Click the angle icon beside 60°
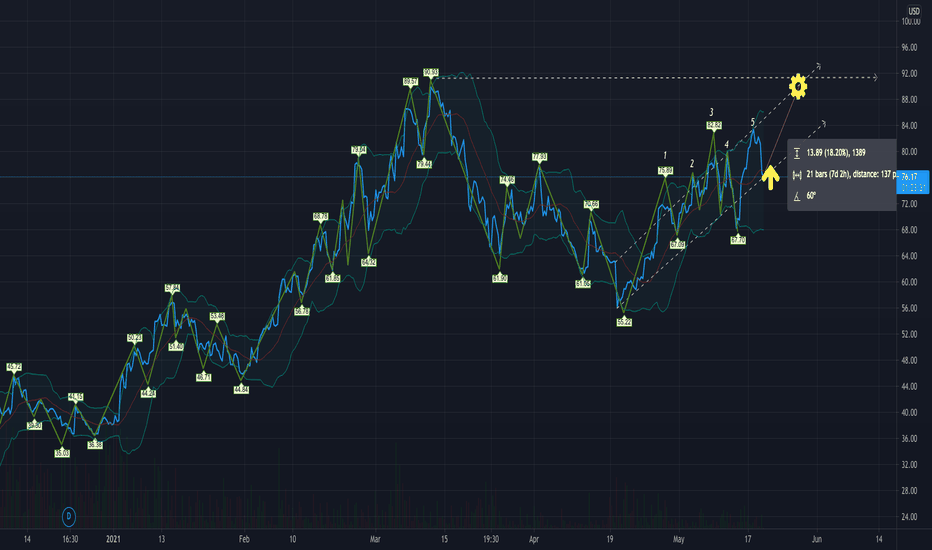 click(x=797, y=196)
